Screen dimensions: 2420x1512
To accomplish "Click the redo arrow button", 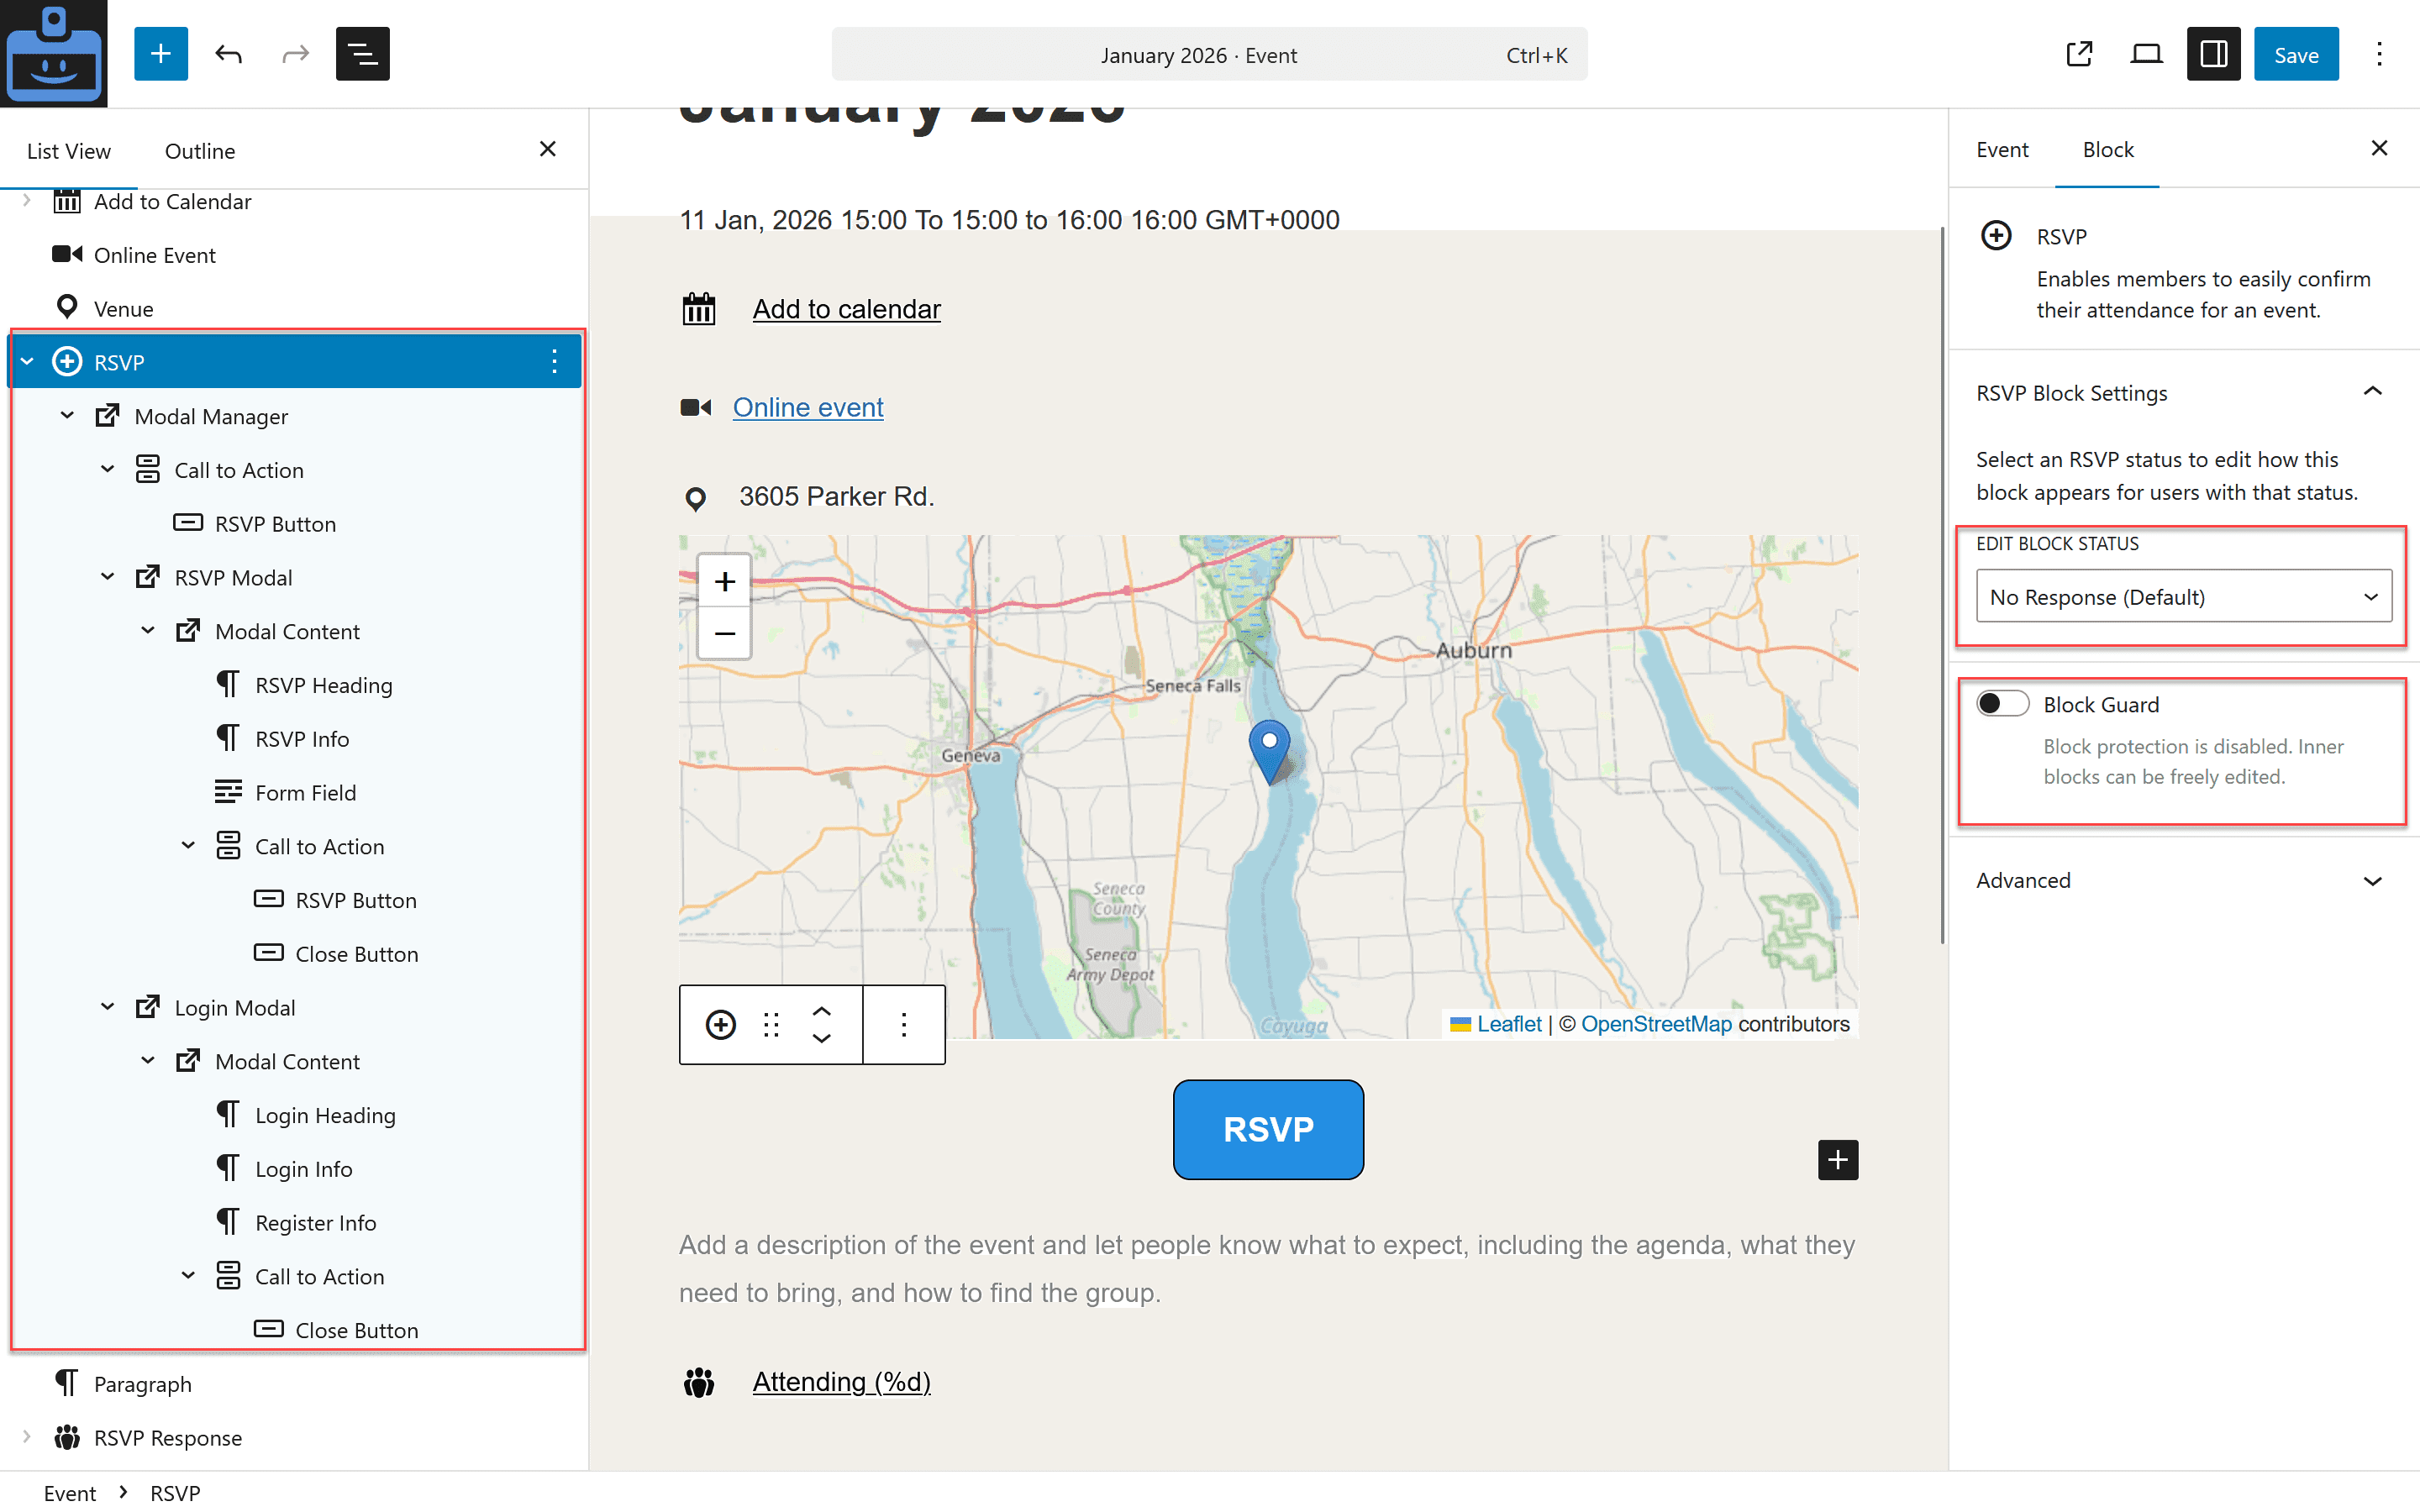I will (295, 54).
